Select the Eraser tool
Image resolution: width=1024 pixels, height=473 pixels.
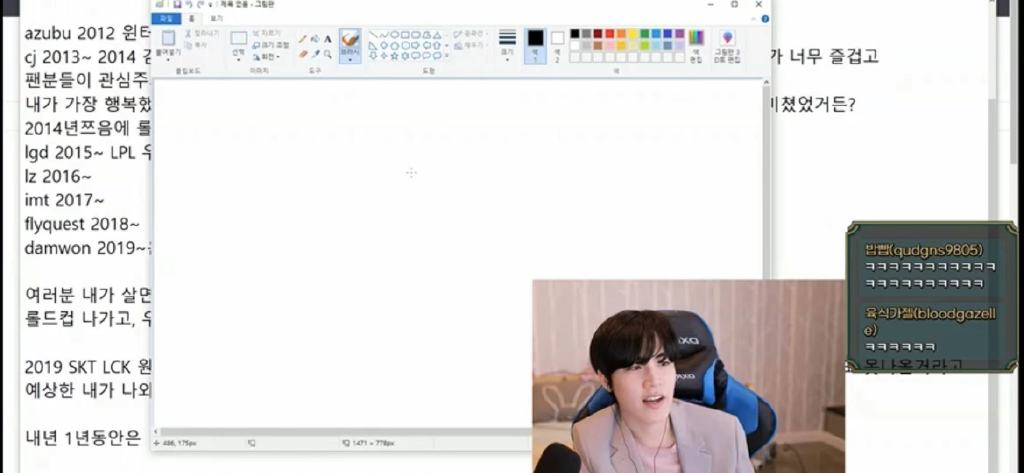click(302, 54)
